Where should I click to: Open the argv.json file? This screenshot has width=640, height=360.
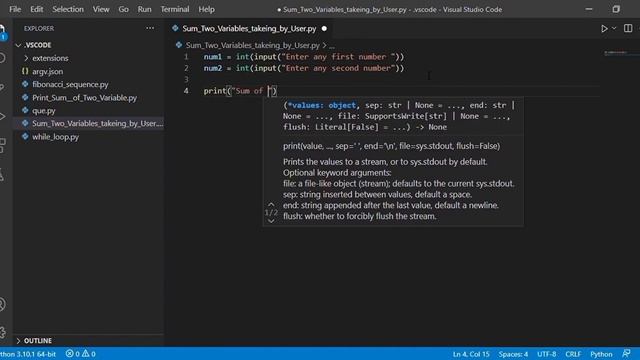point(48,71)
